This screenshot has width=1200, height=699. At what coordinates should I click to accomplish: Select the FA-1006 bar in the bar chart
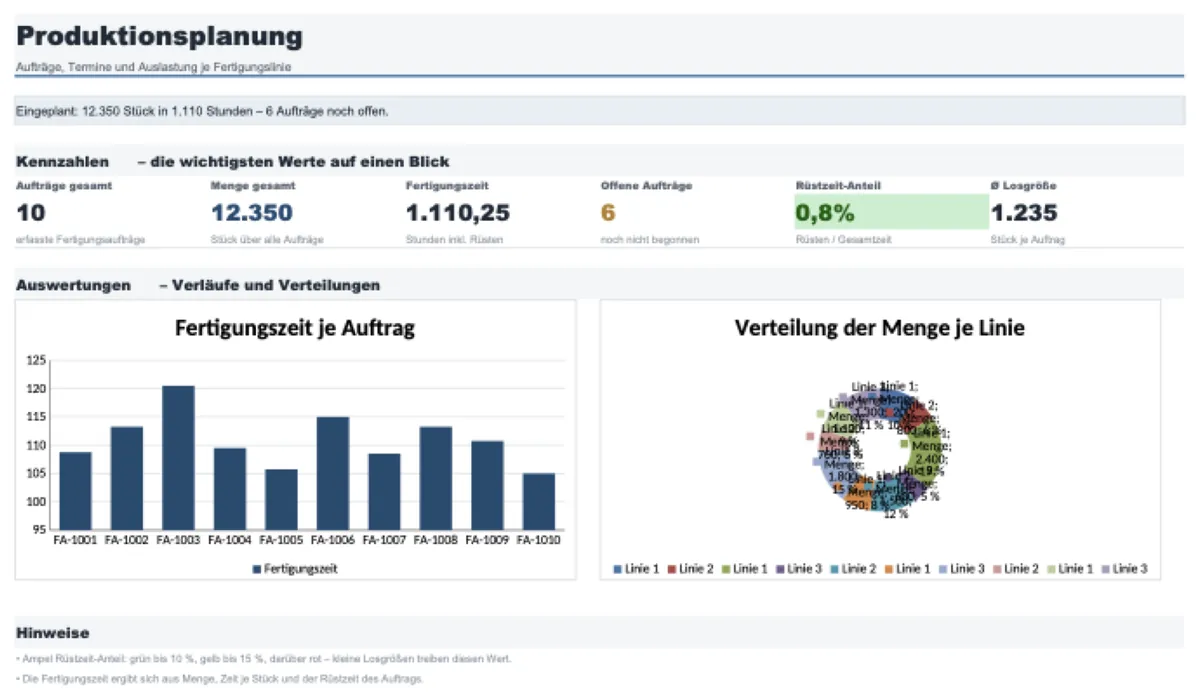(x=333, y=473)
